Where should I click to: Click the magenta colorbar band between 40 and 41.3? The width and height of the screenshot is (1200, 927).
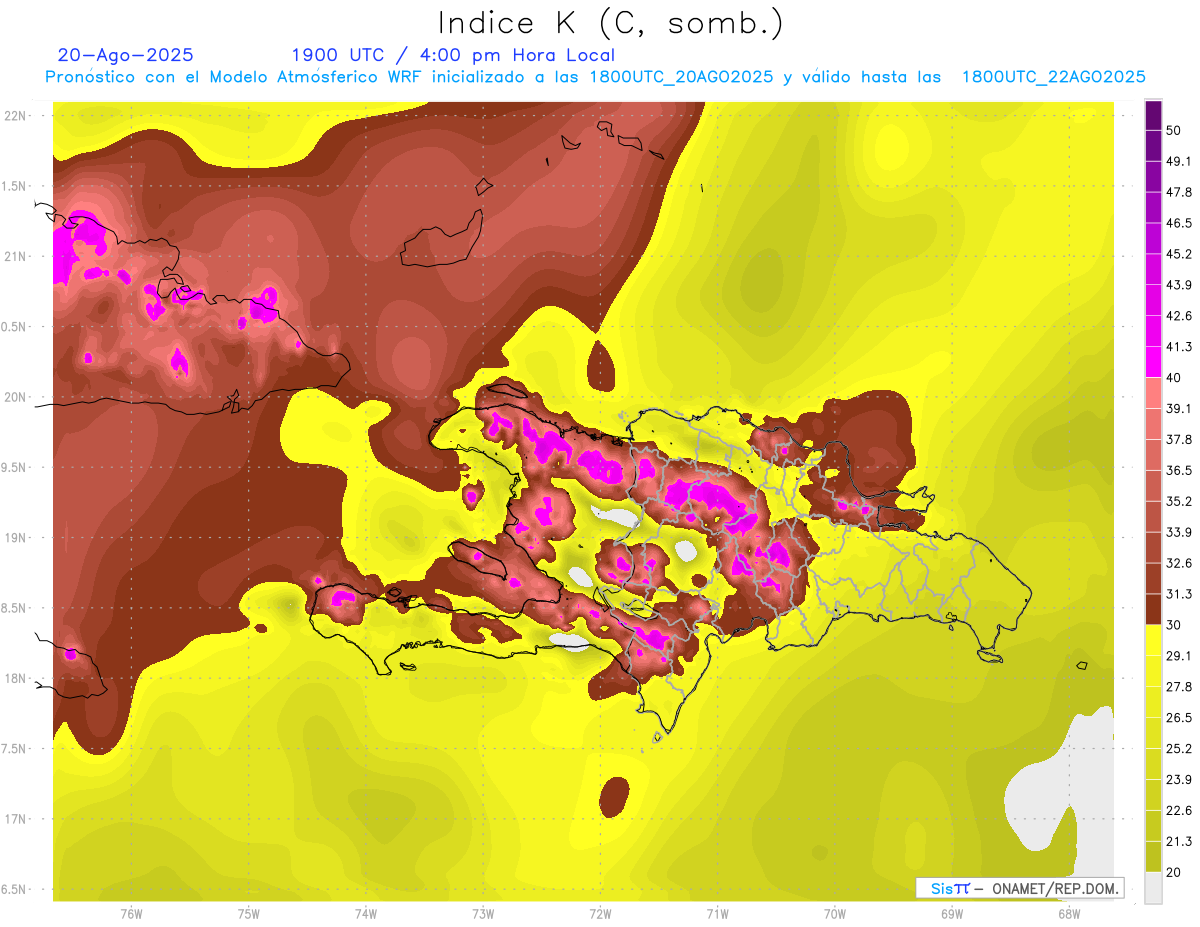point(1153,362)
